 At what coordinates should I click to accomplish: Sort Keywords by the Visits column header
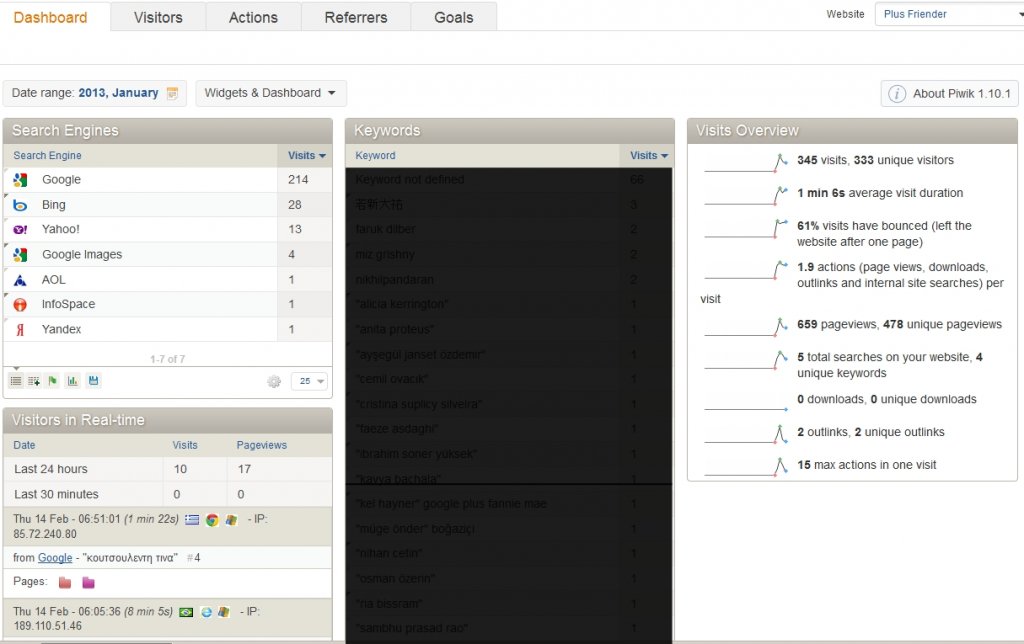(648, 155)
